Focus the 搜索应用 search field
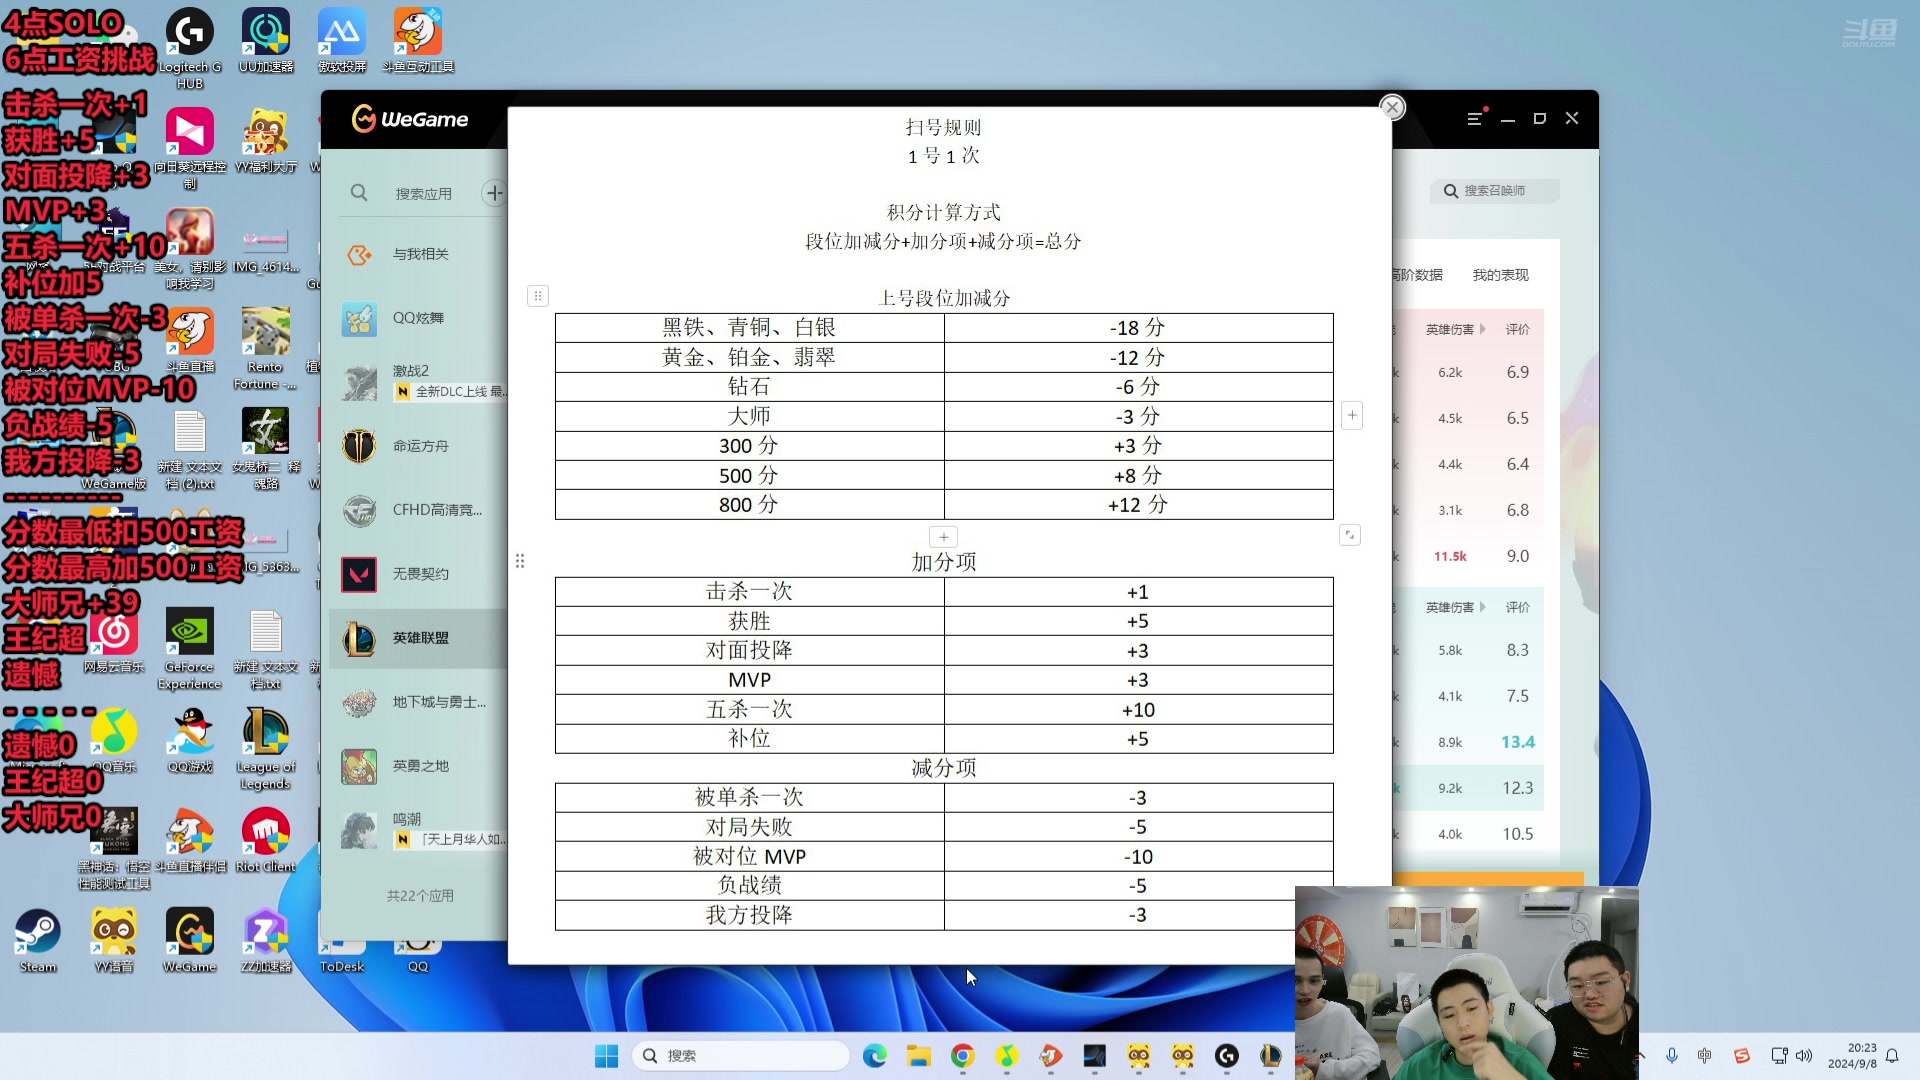1920x1080 pixels. tap(424, 194)
